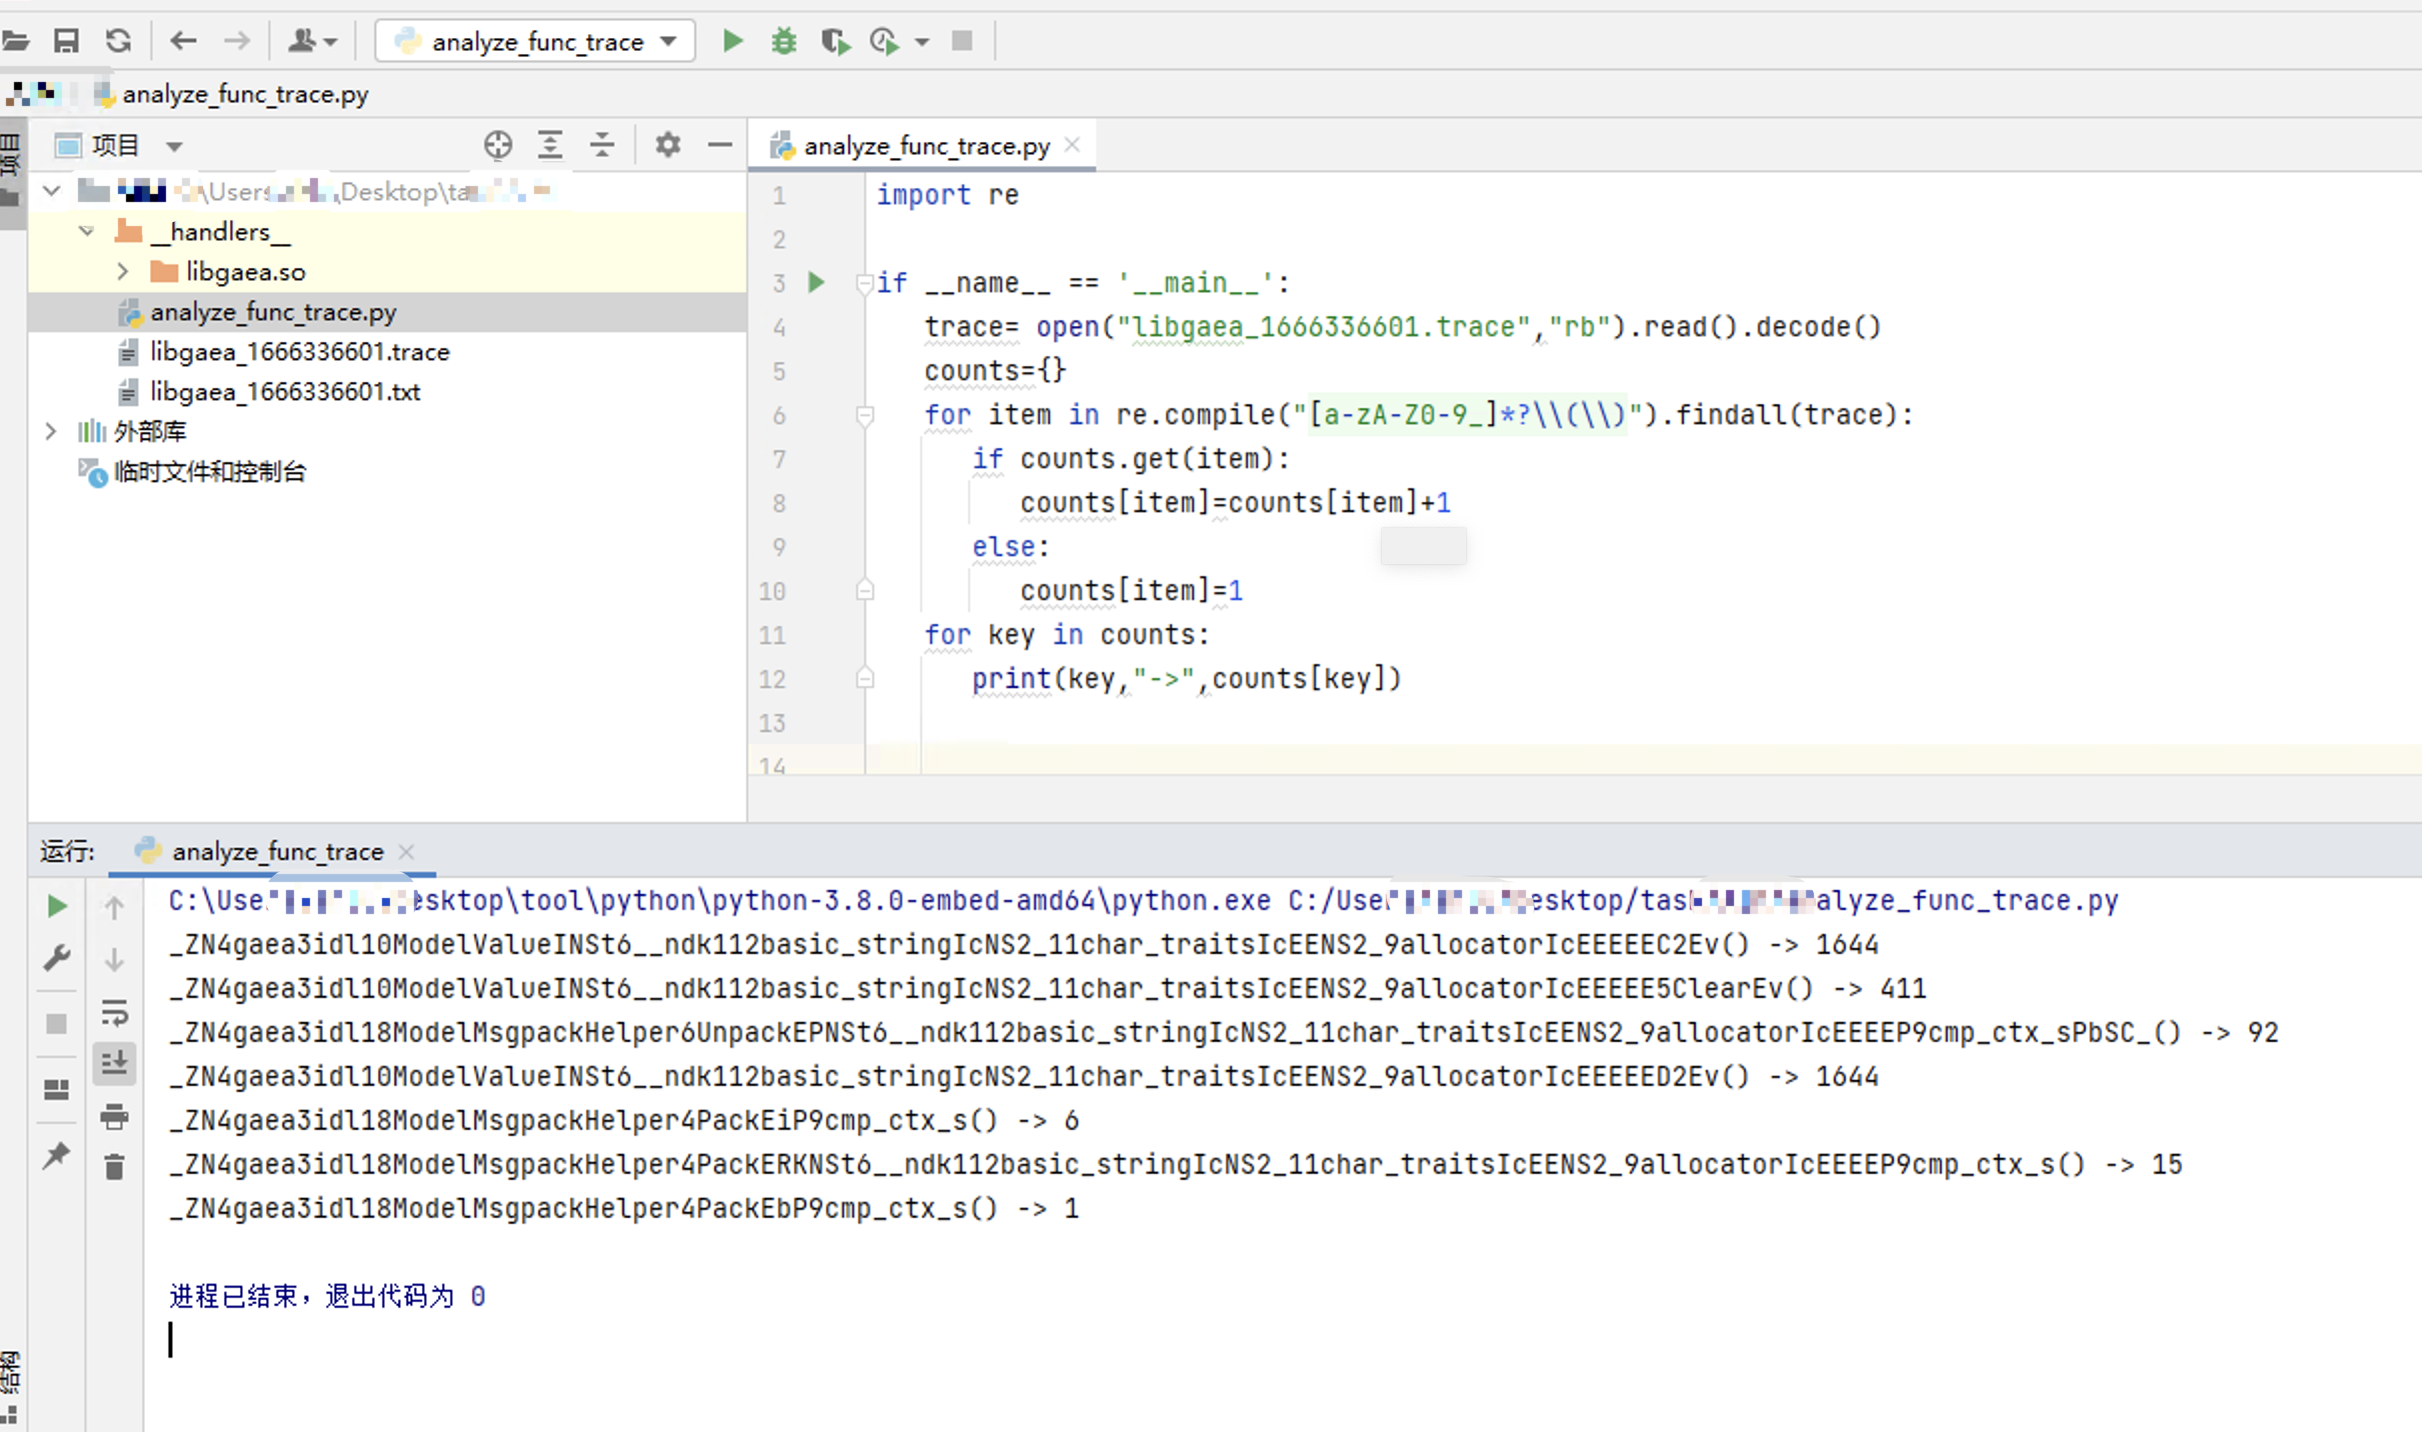This screenshot has width=2422, height=1432.
Task: Toggle soft-wrap in run console
Action: (114, 1012)
